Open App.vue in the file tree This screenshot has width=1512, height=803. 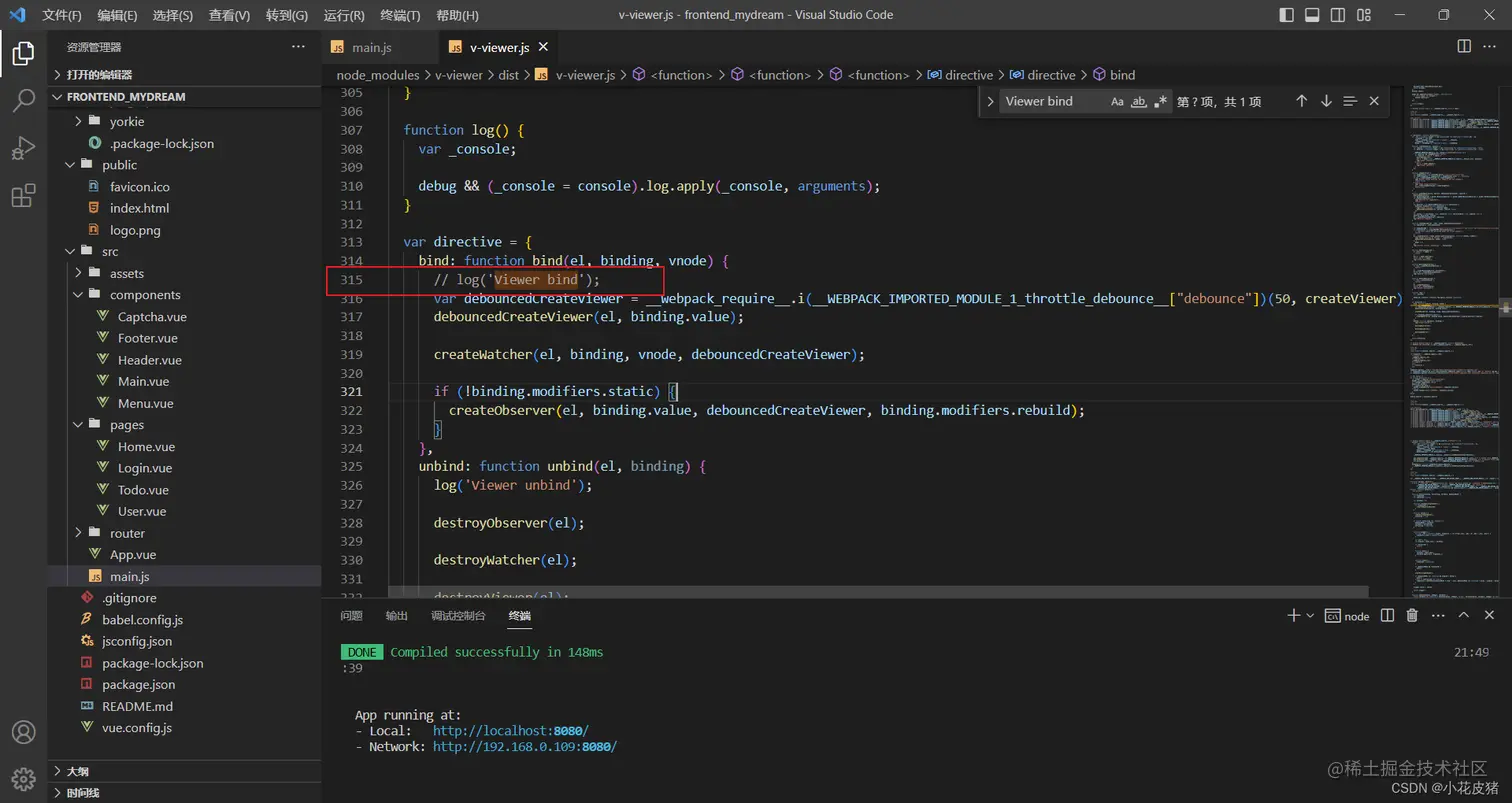(185, 555)
